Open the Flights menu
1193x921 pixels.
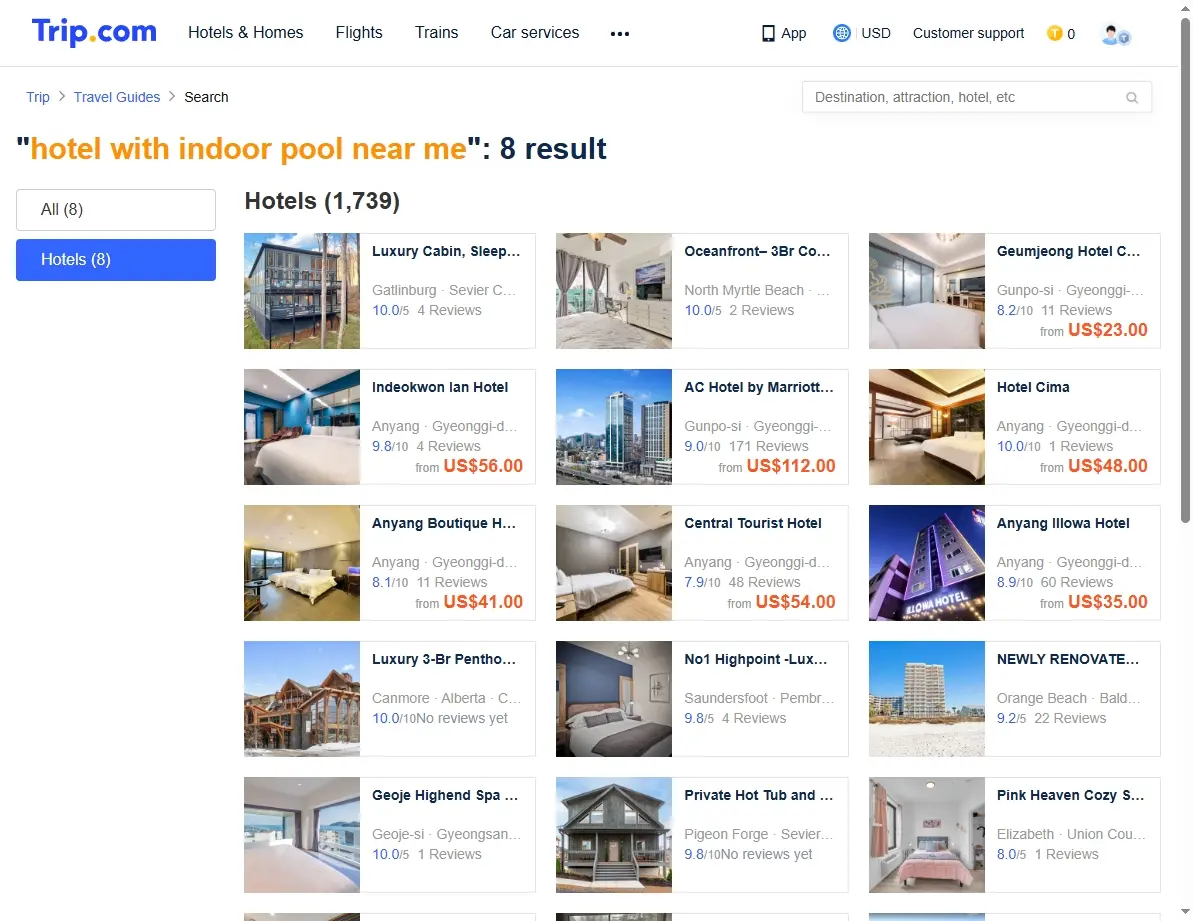[x=359, y=33]
